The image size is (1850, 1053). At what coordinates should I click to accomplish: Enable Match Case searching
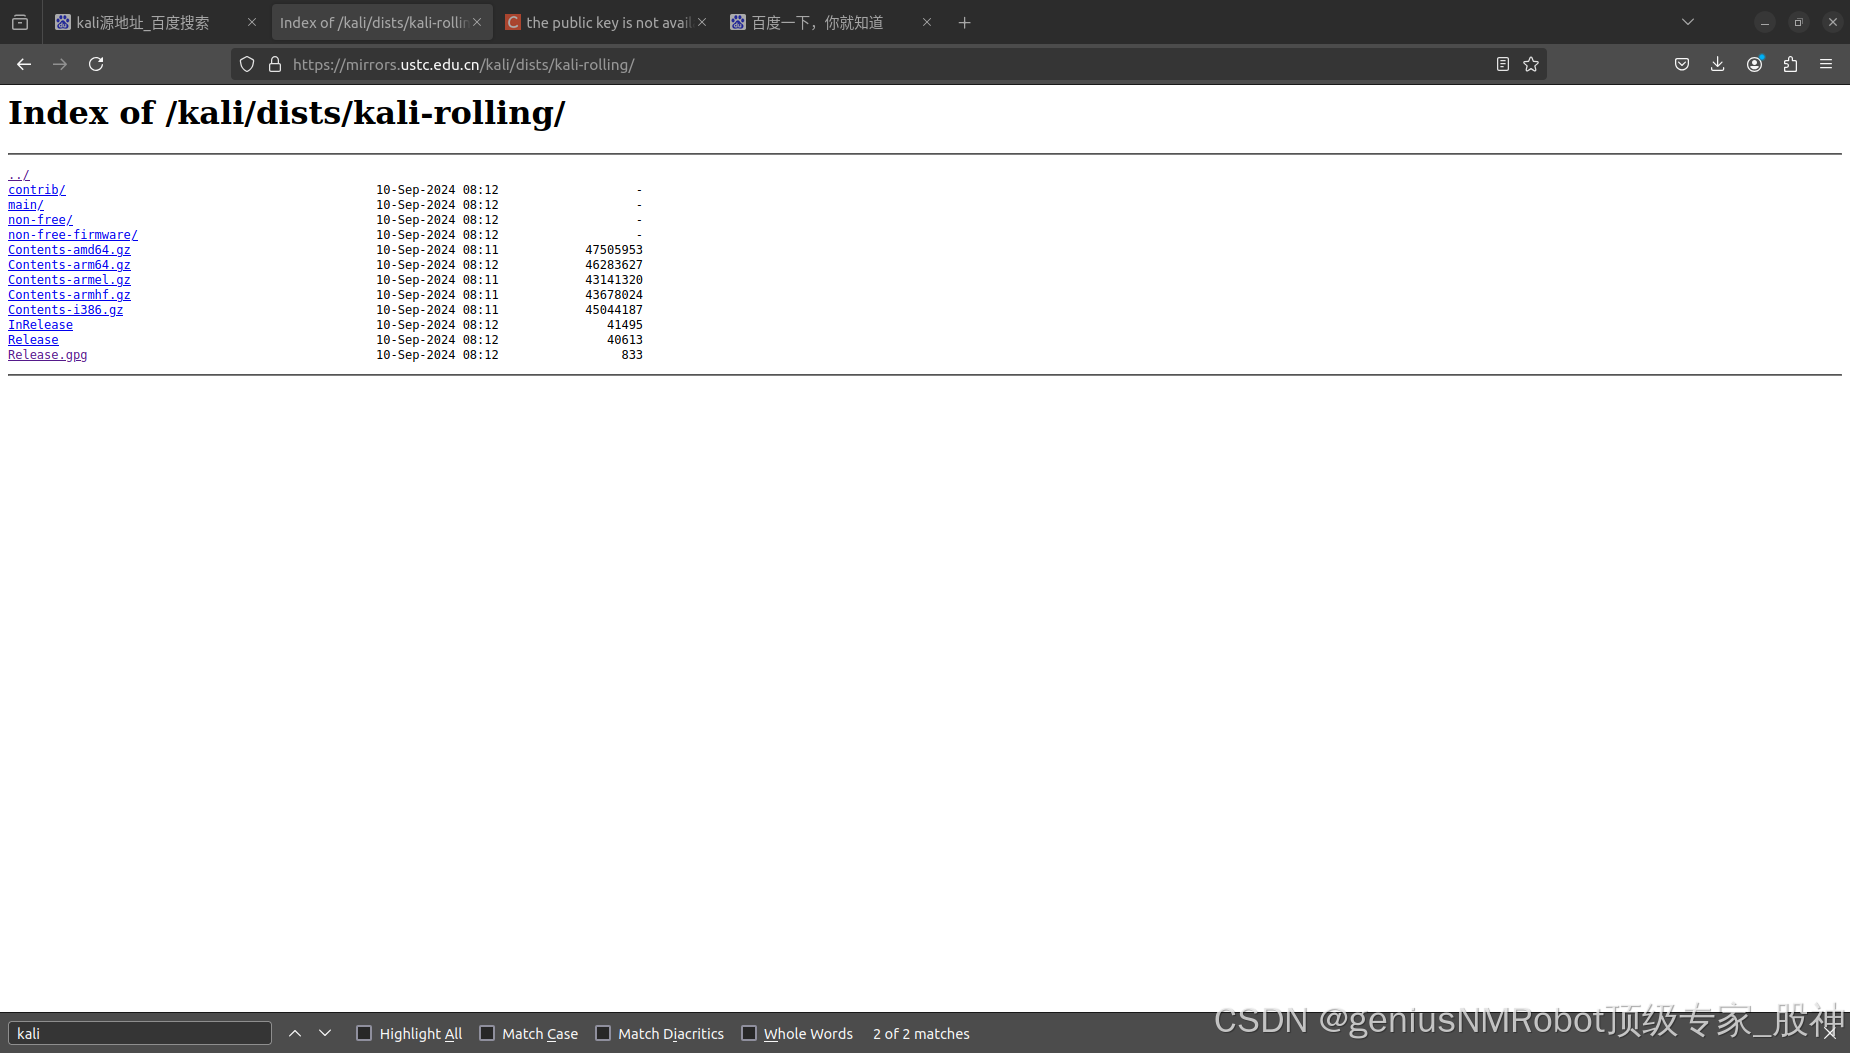[x=487, y=1033]
